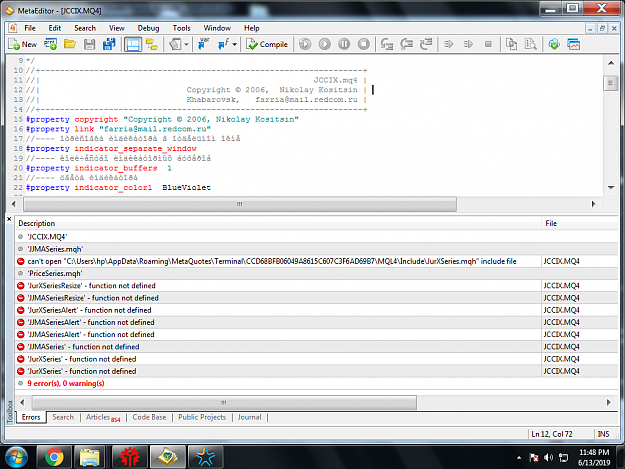Click the Step Over debug icon
Image resolution: width=625 pixels, height=469 pixels.
tap(406, 44)
